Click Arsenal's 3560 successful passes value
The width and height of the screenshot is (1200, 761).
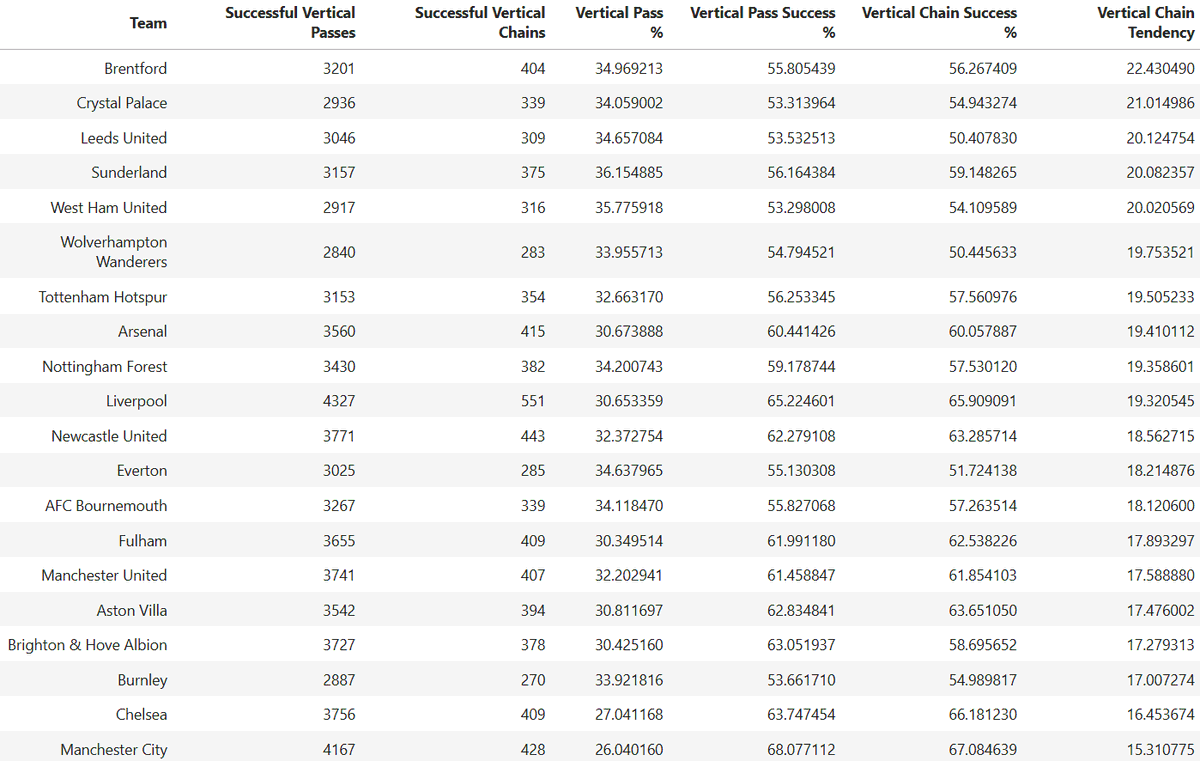(339, 332)
